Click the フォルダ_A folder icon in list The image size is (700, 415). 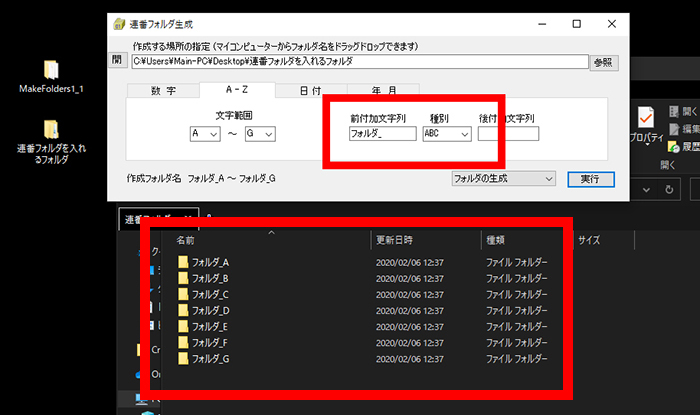pyautogui.click(x=183, y=262)
